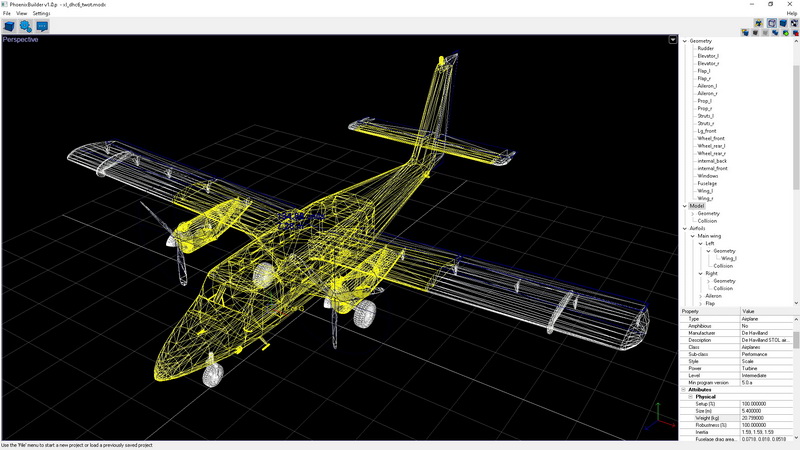The width and height of the screenshot is (800, 450).
Task: Select the wireframe display mode icon
Action: tap(772, 23)
